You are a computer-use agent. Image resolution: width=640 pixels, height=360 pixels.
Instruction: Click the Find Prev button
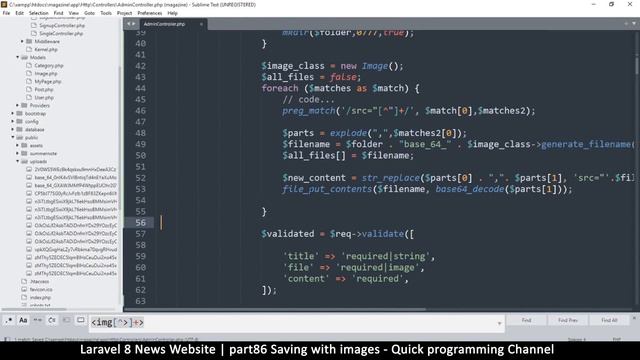568,320
